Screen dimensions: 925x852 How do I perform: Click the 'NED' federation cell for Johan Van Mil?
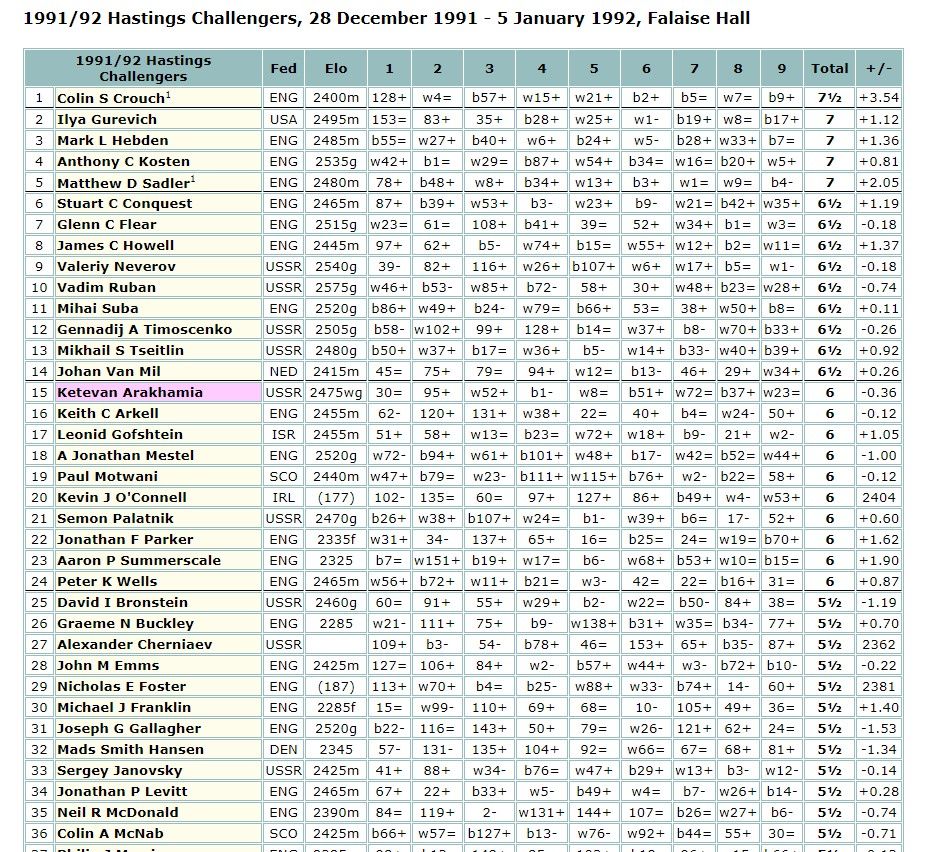coord(284,371)
